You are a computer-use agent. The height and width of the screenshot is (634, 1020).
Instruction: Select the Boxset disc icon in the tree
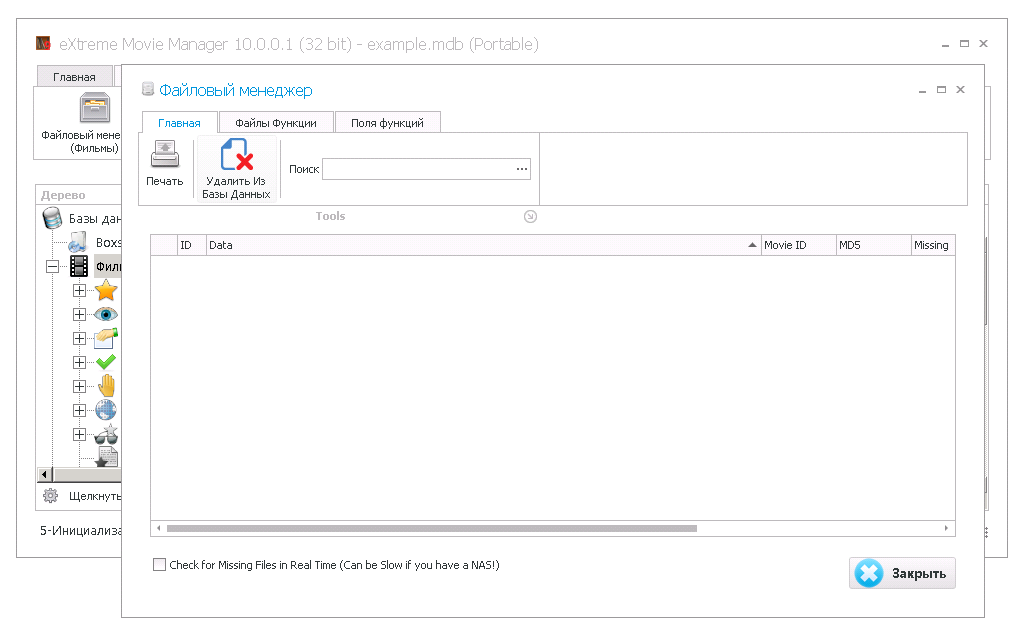(x=78, y=242)
